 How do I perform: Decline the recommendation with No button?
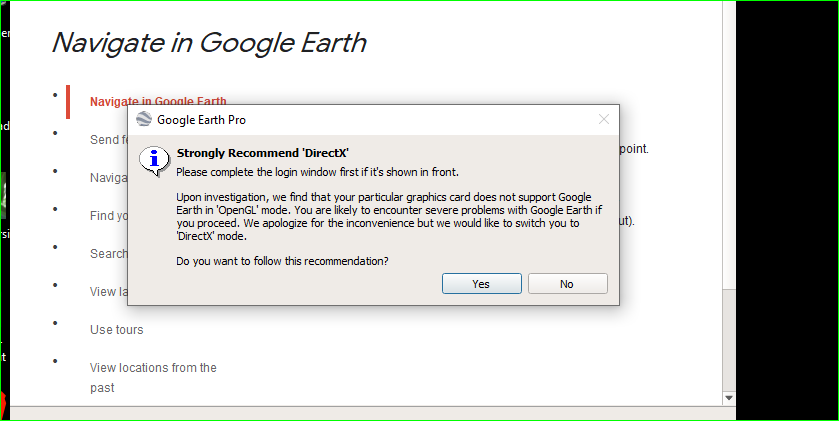[x=568, y=284]
